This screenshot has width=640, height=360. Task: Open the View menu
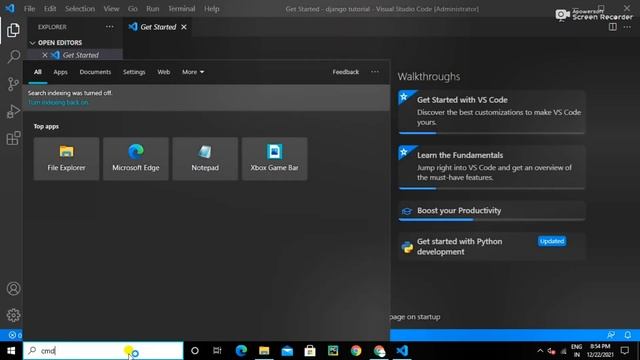coord(111,9)
